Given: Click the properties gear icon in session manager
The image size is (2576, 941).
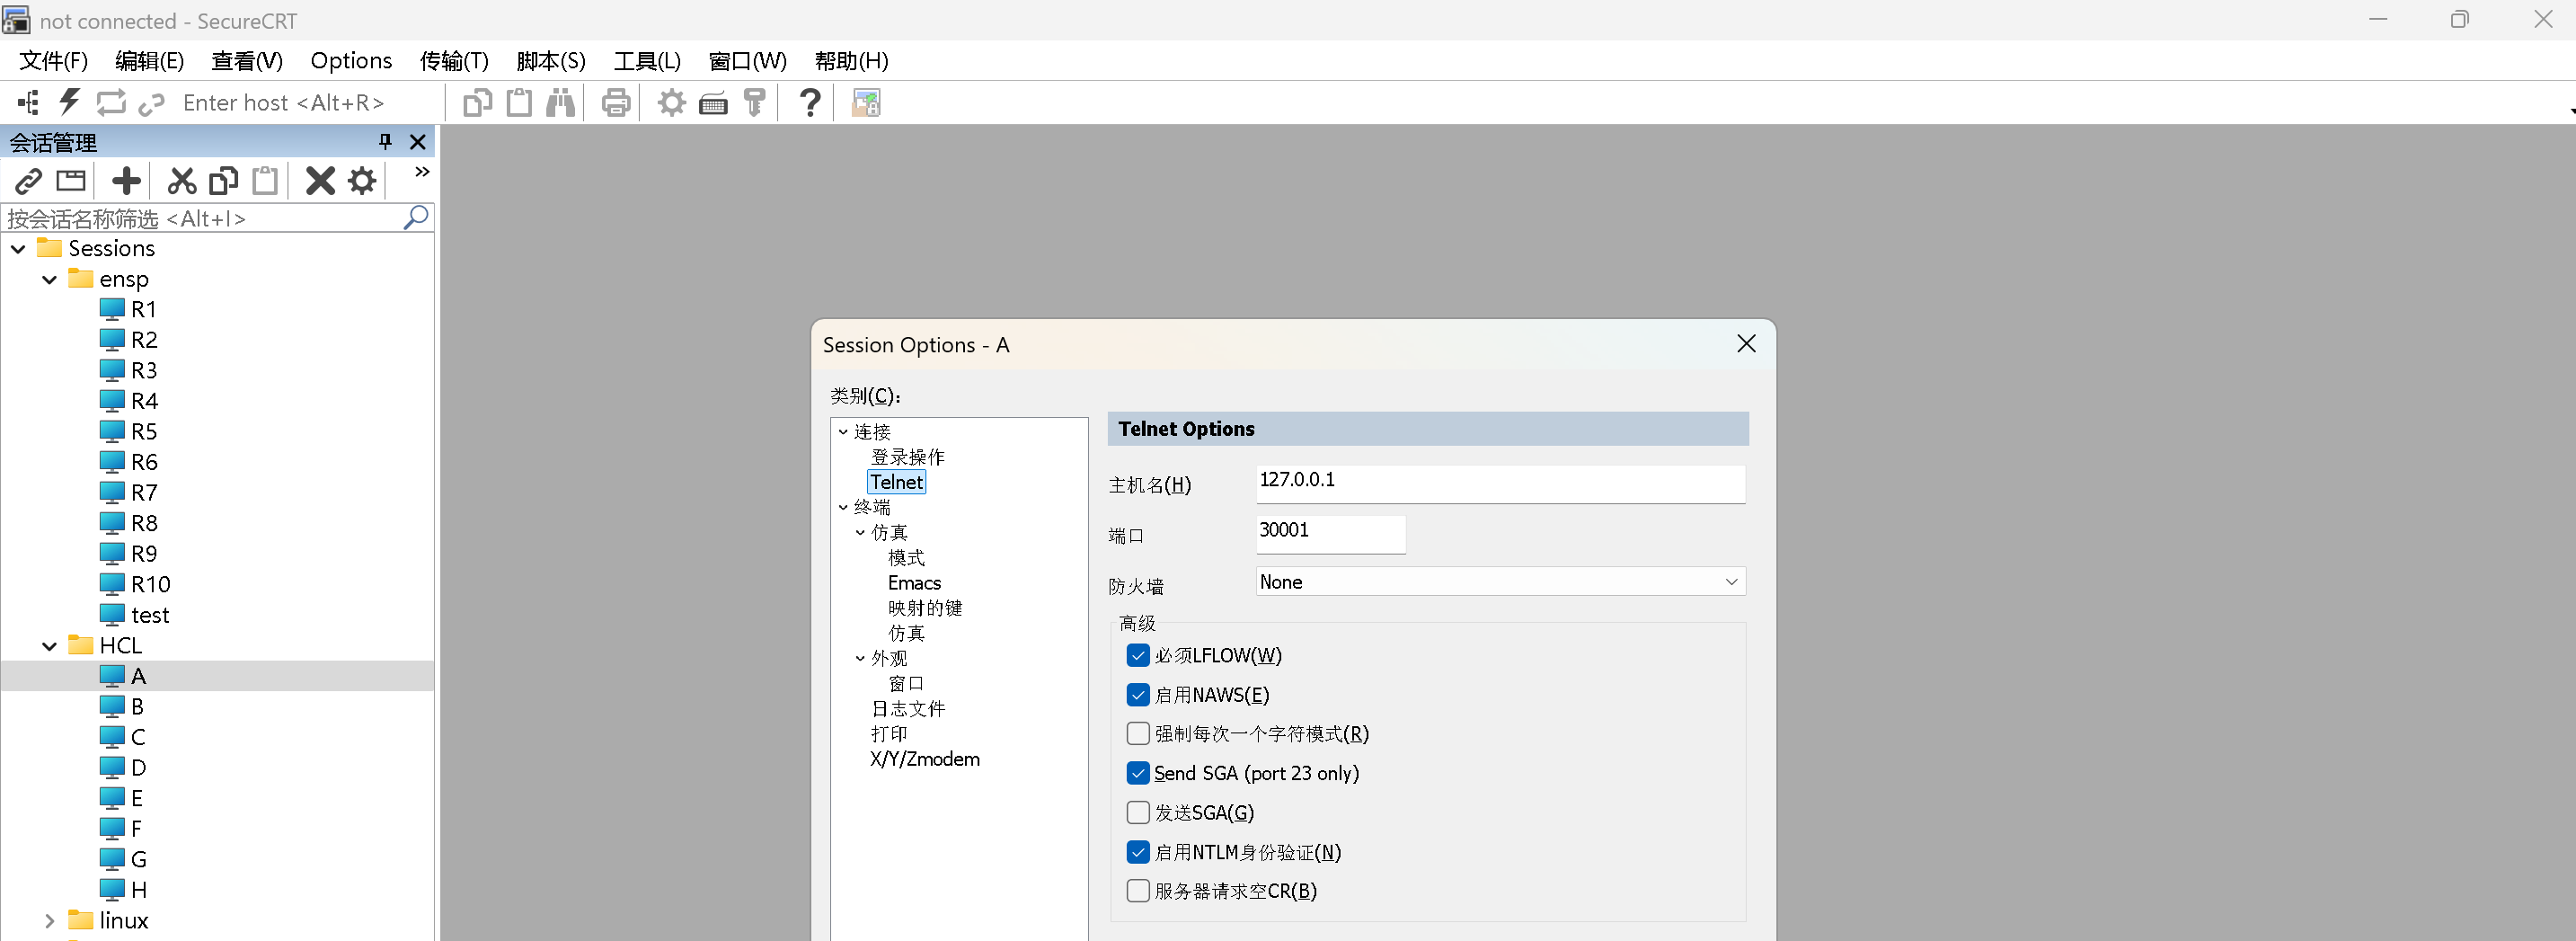Looking at the screenshot, I should click(362, 181).
